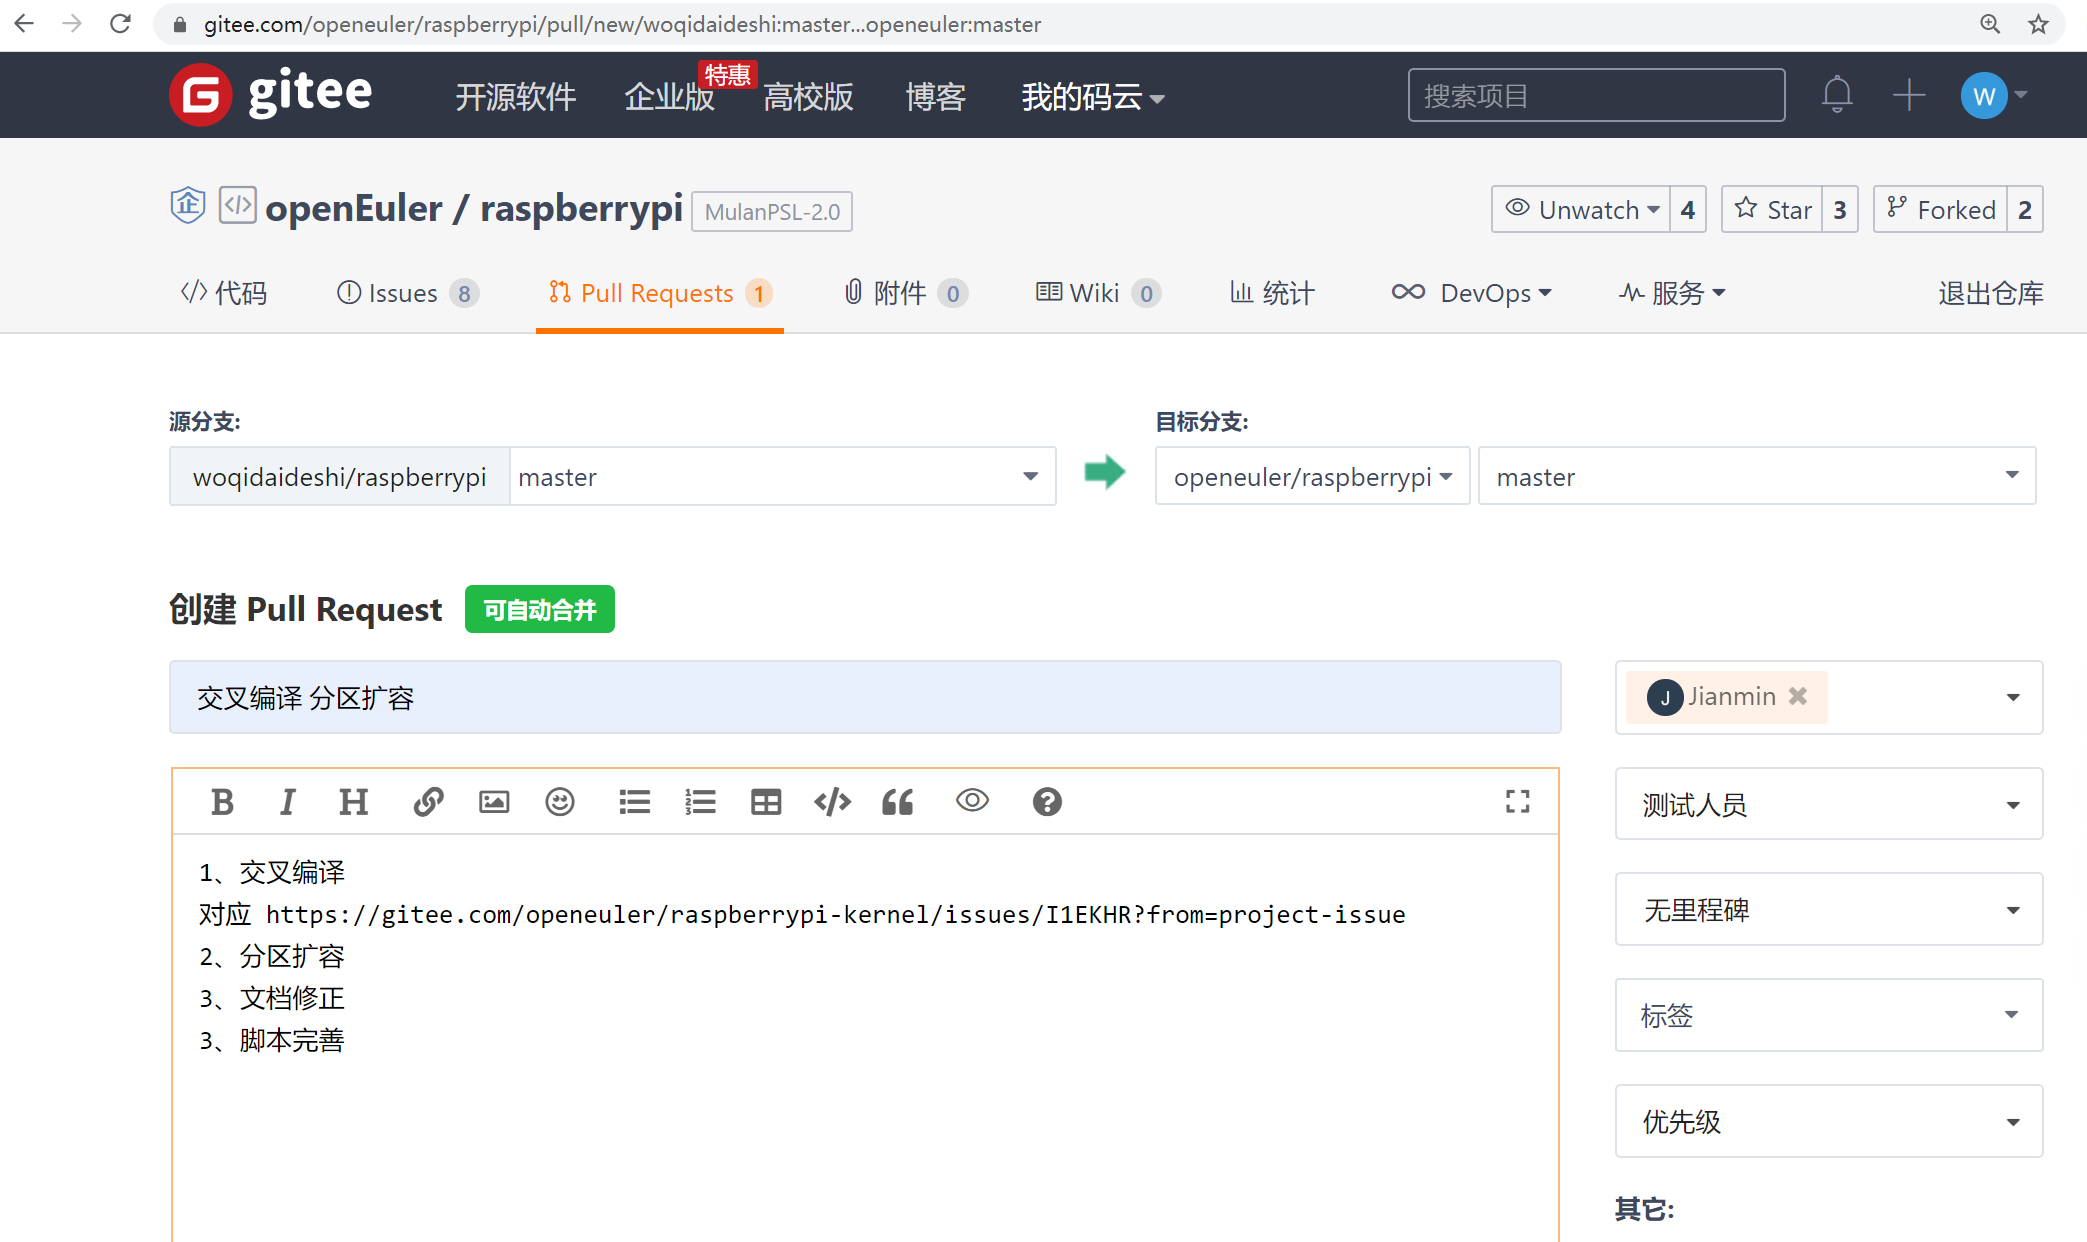Insert a code block using the code icon
This screenshot has height=1242, width=2087.
(832, 802)
